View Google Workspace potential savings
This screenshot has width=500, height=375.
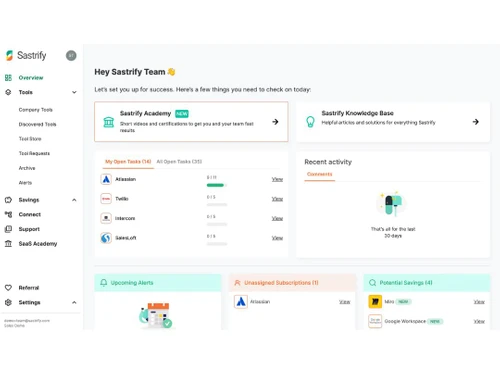(479, 321)
